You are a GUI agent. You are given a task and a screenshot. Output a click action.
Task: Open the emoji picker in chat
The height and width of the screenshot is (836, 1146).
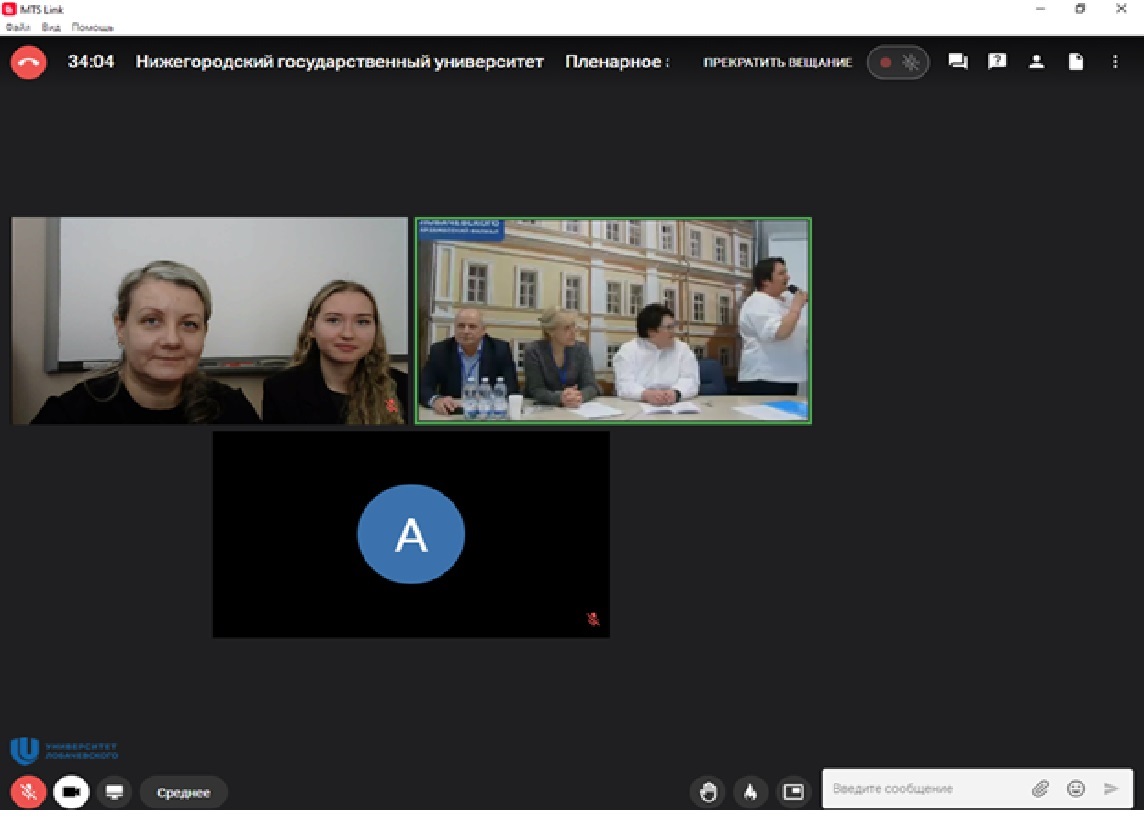click(1075, 788)
